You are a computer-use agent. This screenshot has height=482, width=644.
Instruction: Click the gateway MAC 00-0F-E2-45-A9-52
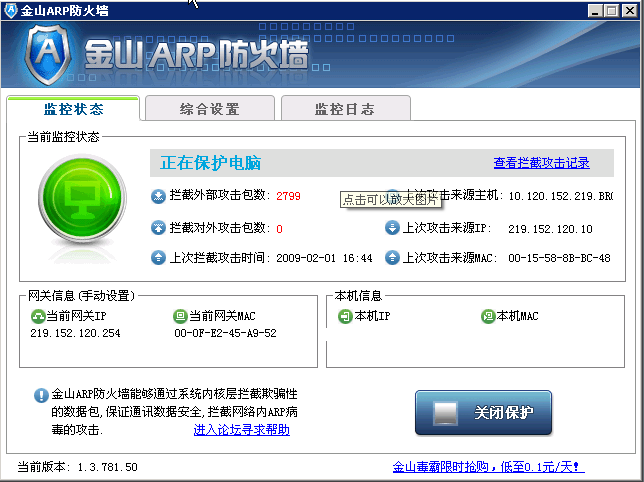point(225,333)
